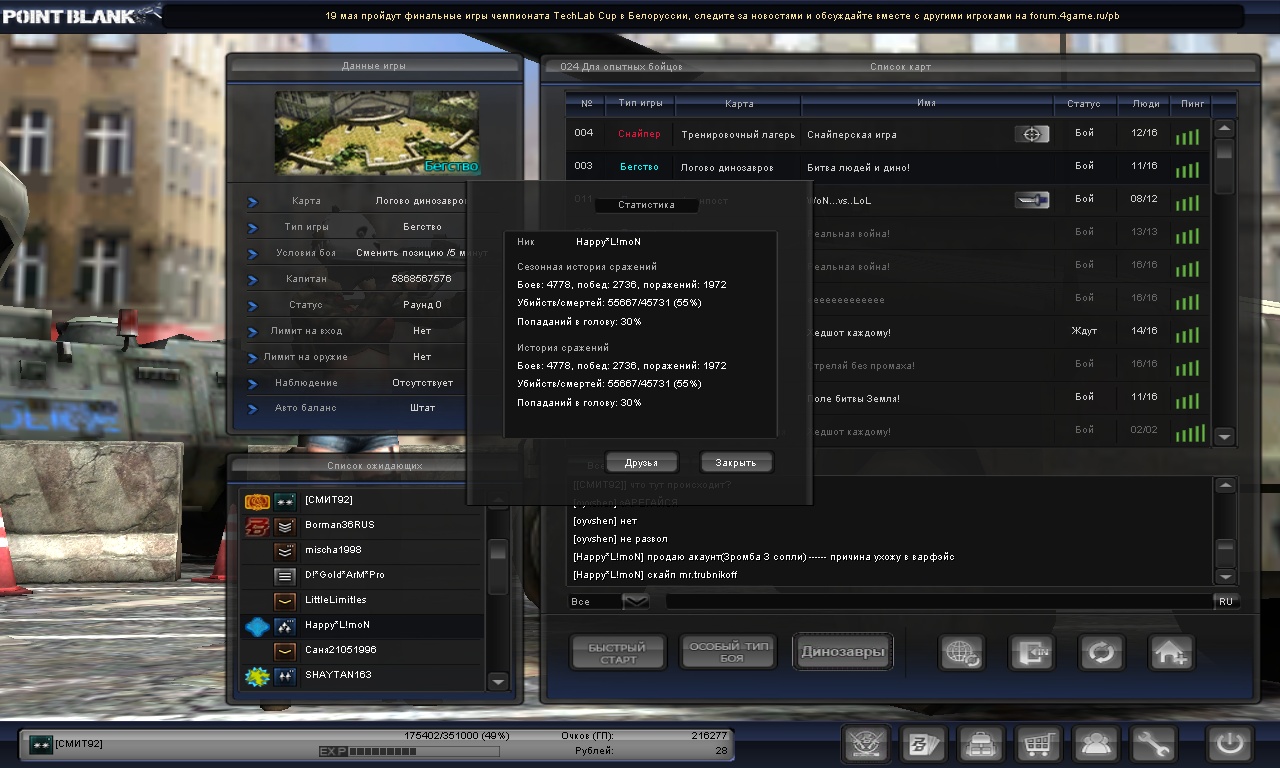Select player SHAYTAN163 in waiting list
Image resolution: width=1280 pixels, height=768 pixels.
tap(362, 676)
